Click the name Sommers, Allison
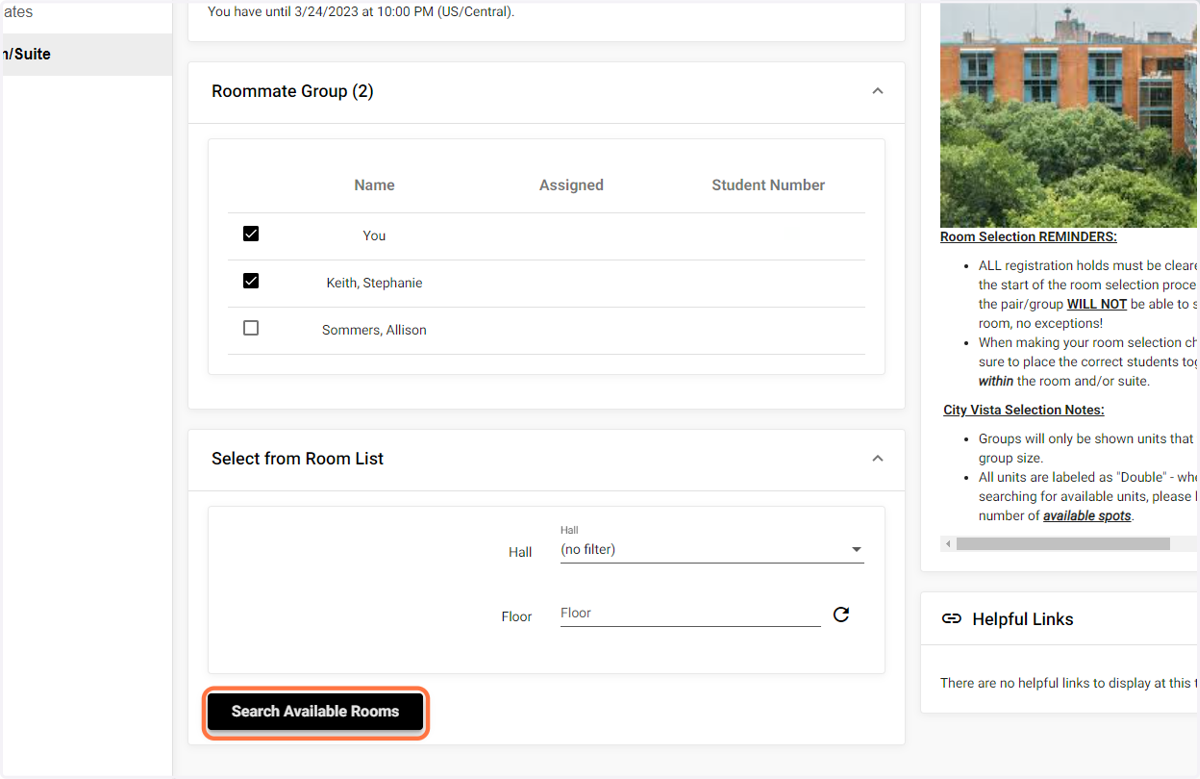The image size is (1200, 779). pyautogui.click(x=374, y=330)
